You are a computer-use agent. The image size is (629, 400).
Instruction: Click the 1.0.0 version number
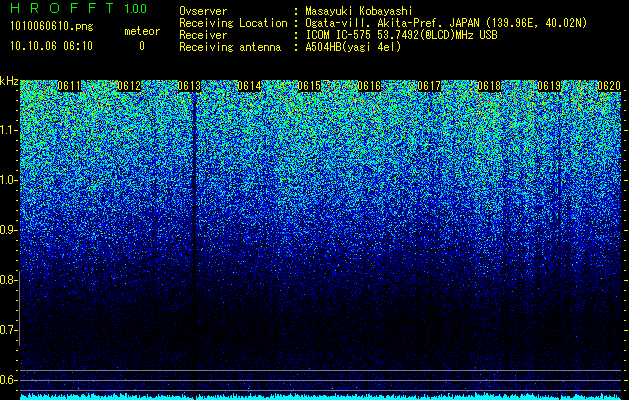coord(136,9)
